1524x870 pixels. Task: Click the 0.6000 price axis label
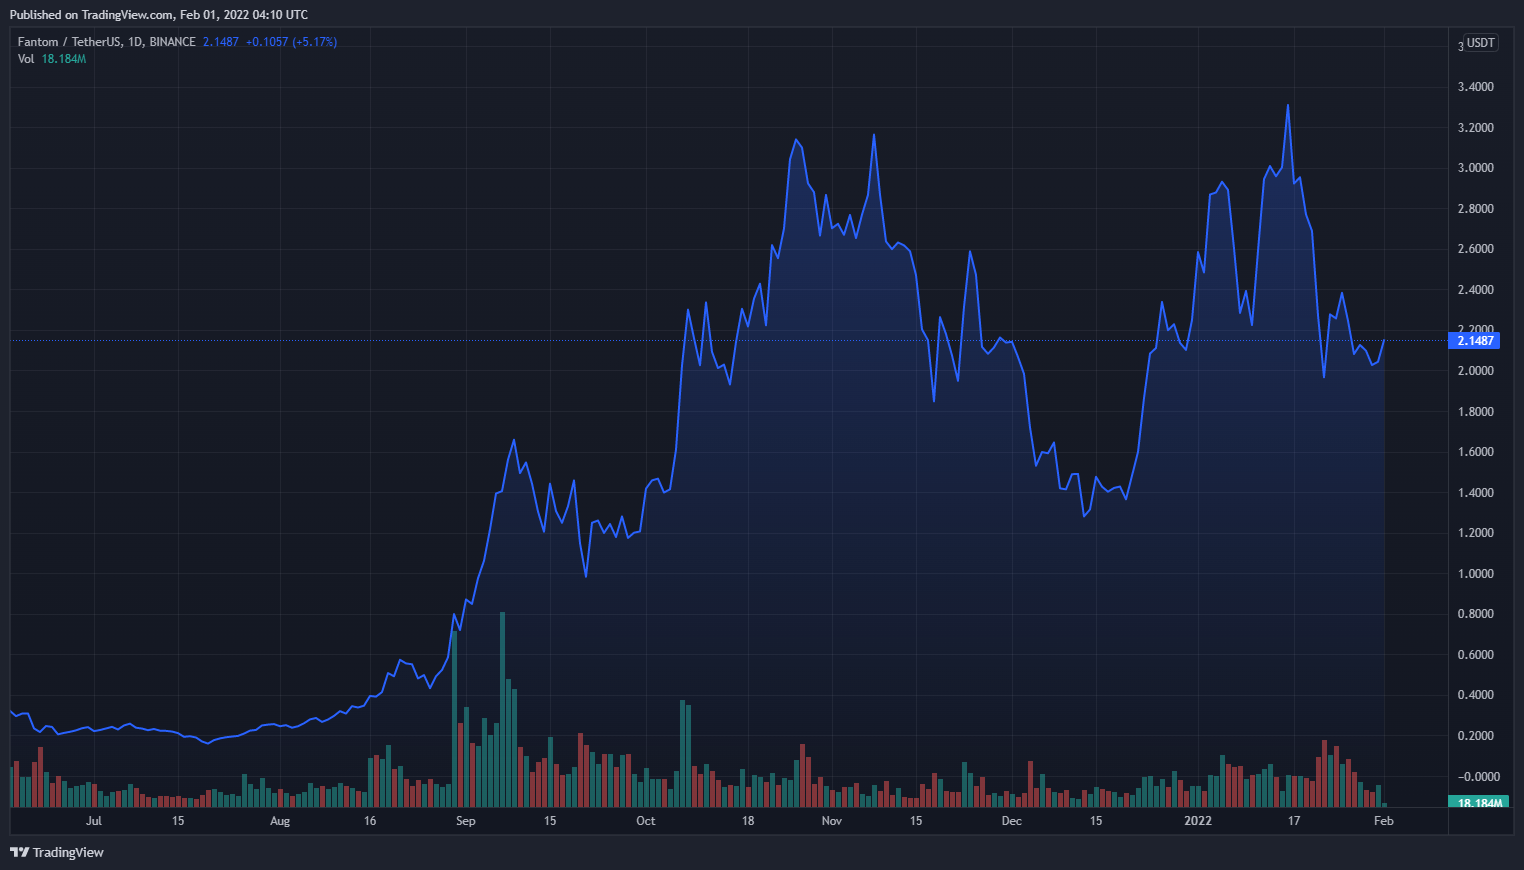point(1476,655)
